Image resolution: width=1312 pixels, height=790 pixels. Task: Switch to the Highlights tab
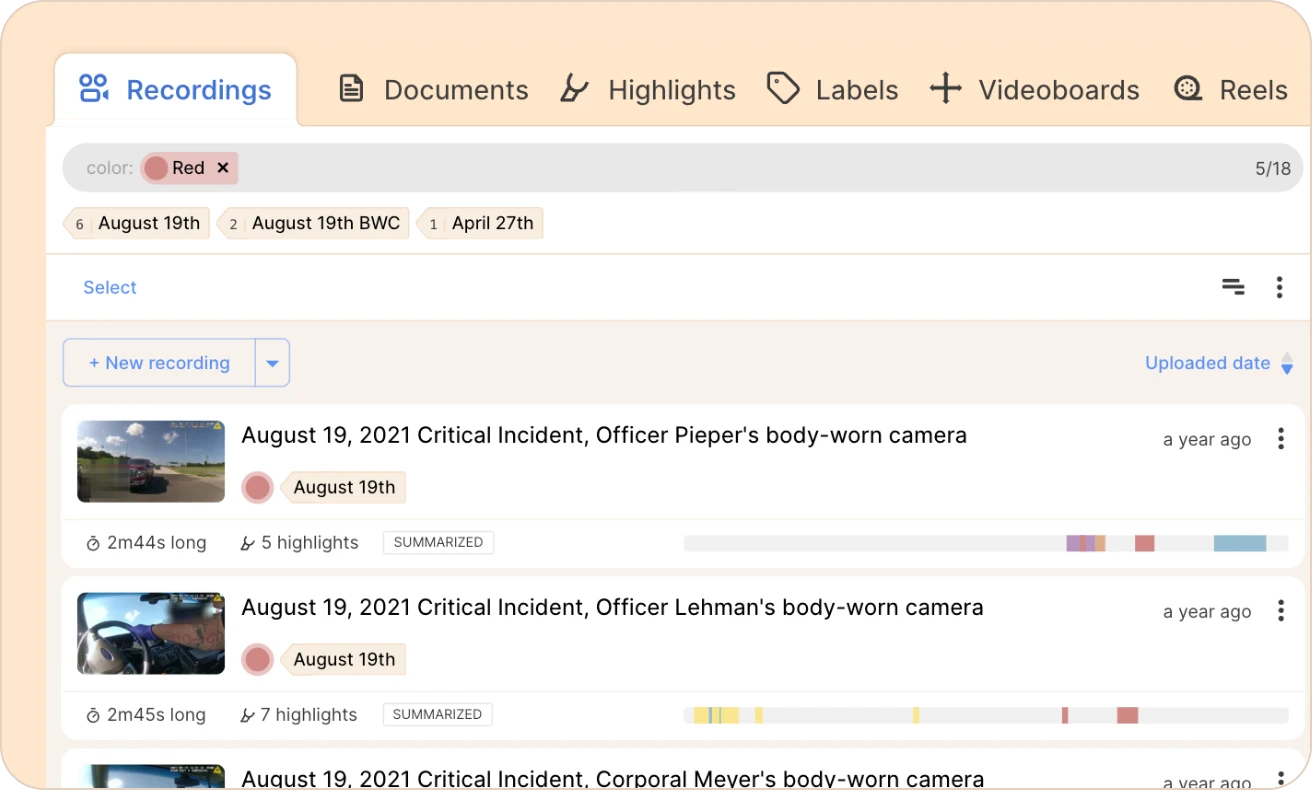pyautogui.click(x=647, y=90)
